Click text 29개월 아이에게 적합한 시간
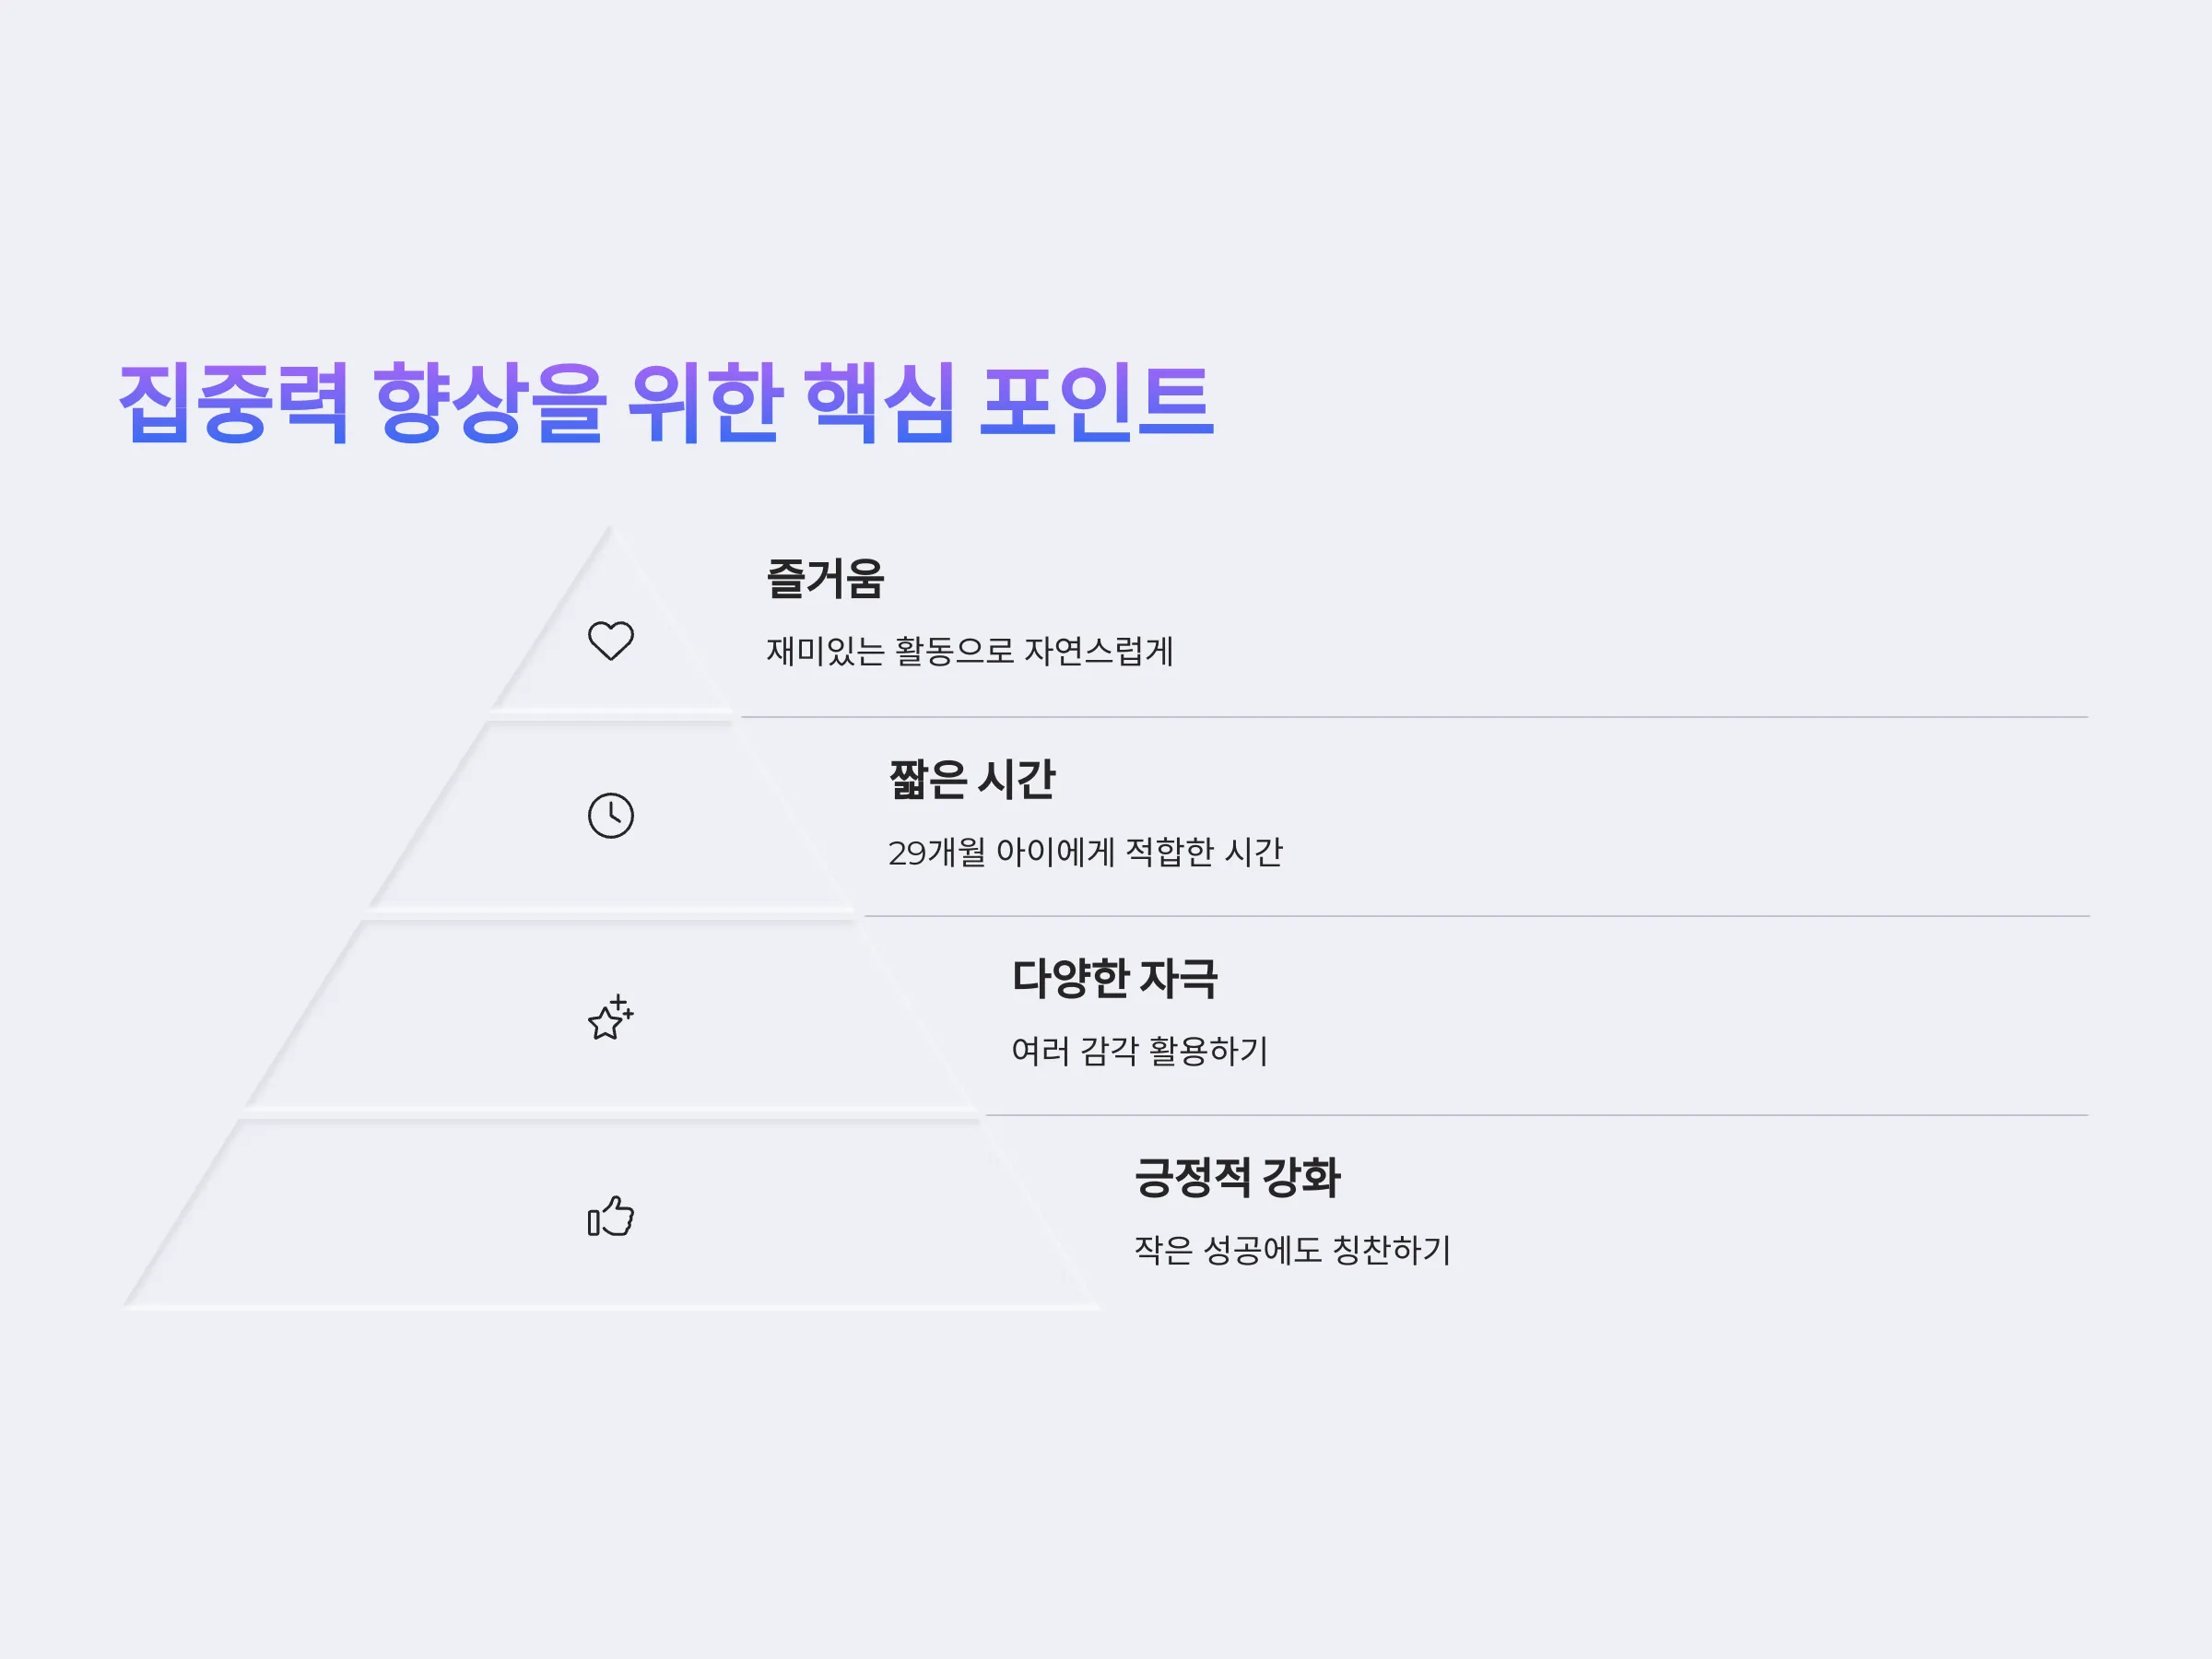The height and width of the screenshot is (1659, 2212). pyautogui.click(x=1085, y=852)
